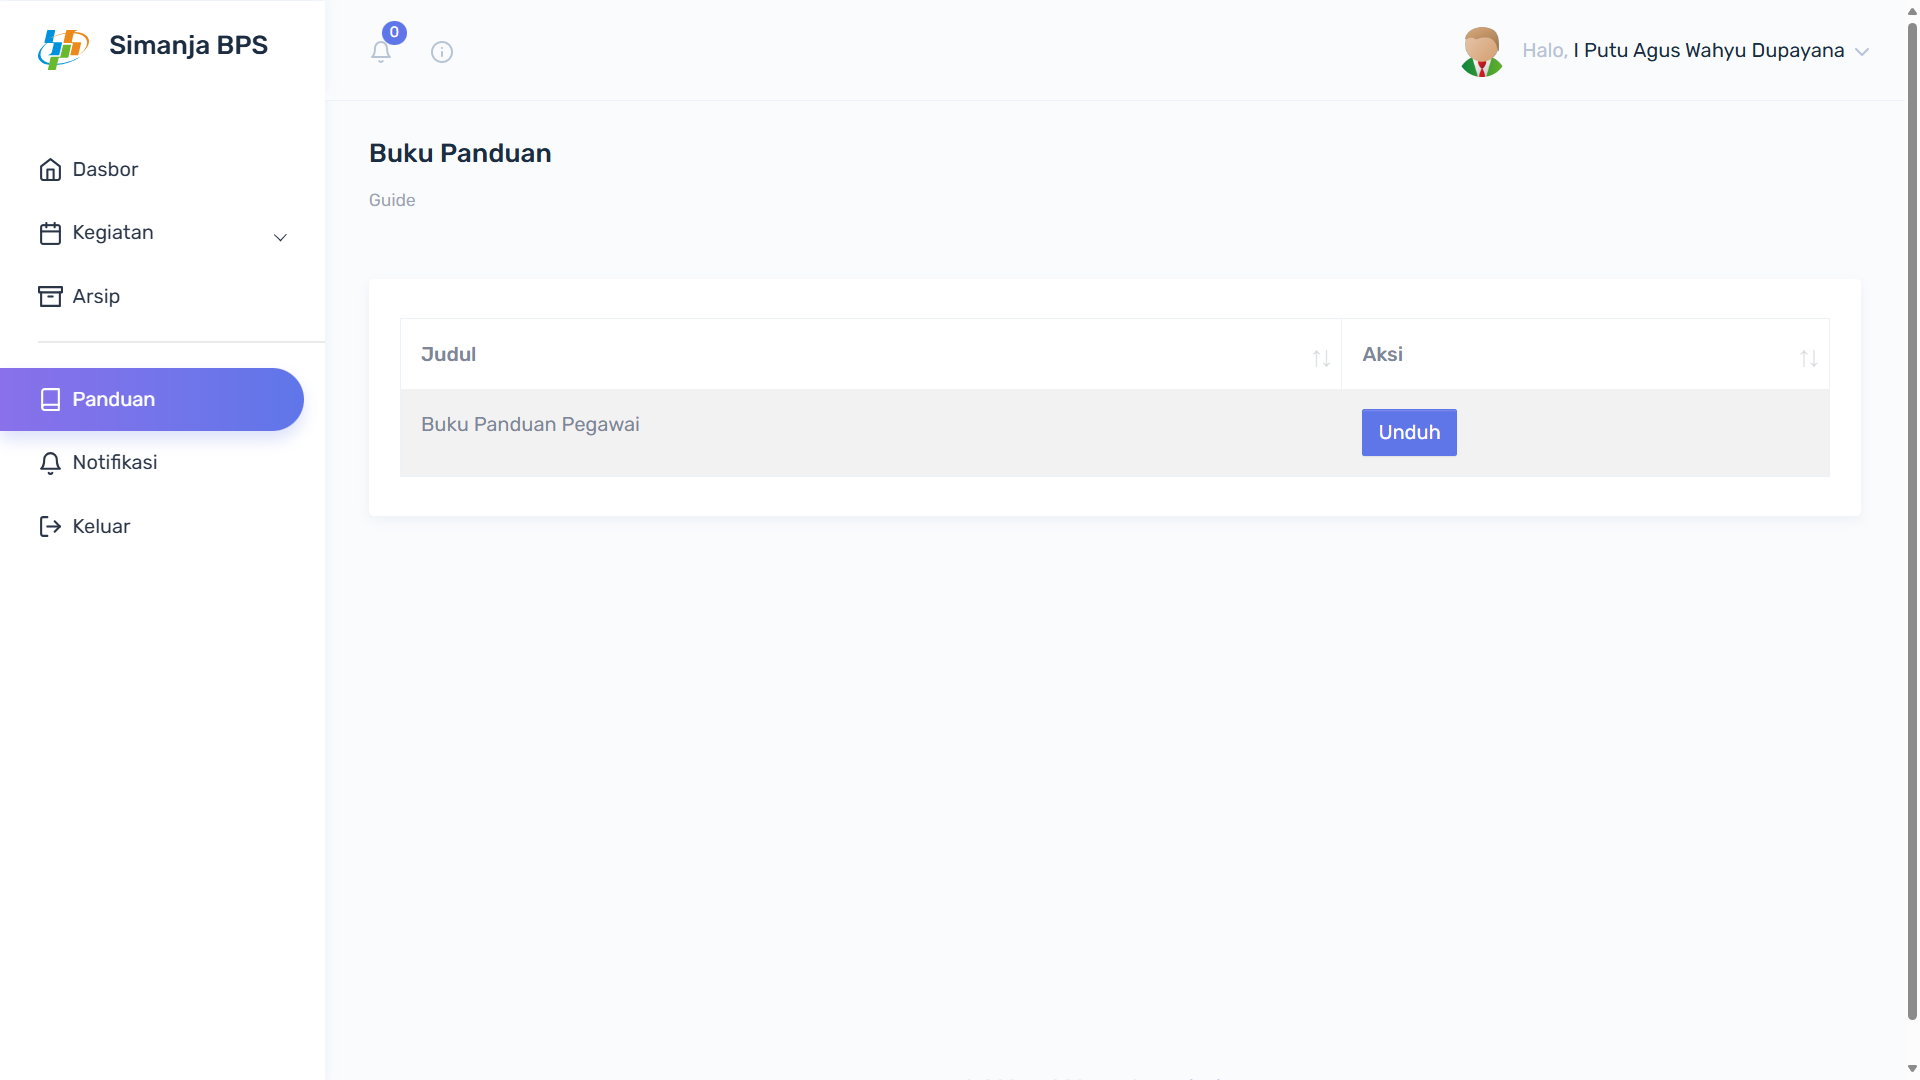Image resolution: width=1920 pixels, height=1080 pixels.
Task: Click the Notifikasi bell icon in sidebar
Action: tap(50, 463)
